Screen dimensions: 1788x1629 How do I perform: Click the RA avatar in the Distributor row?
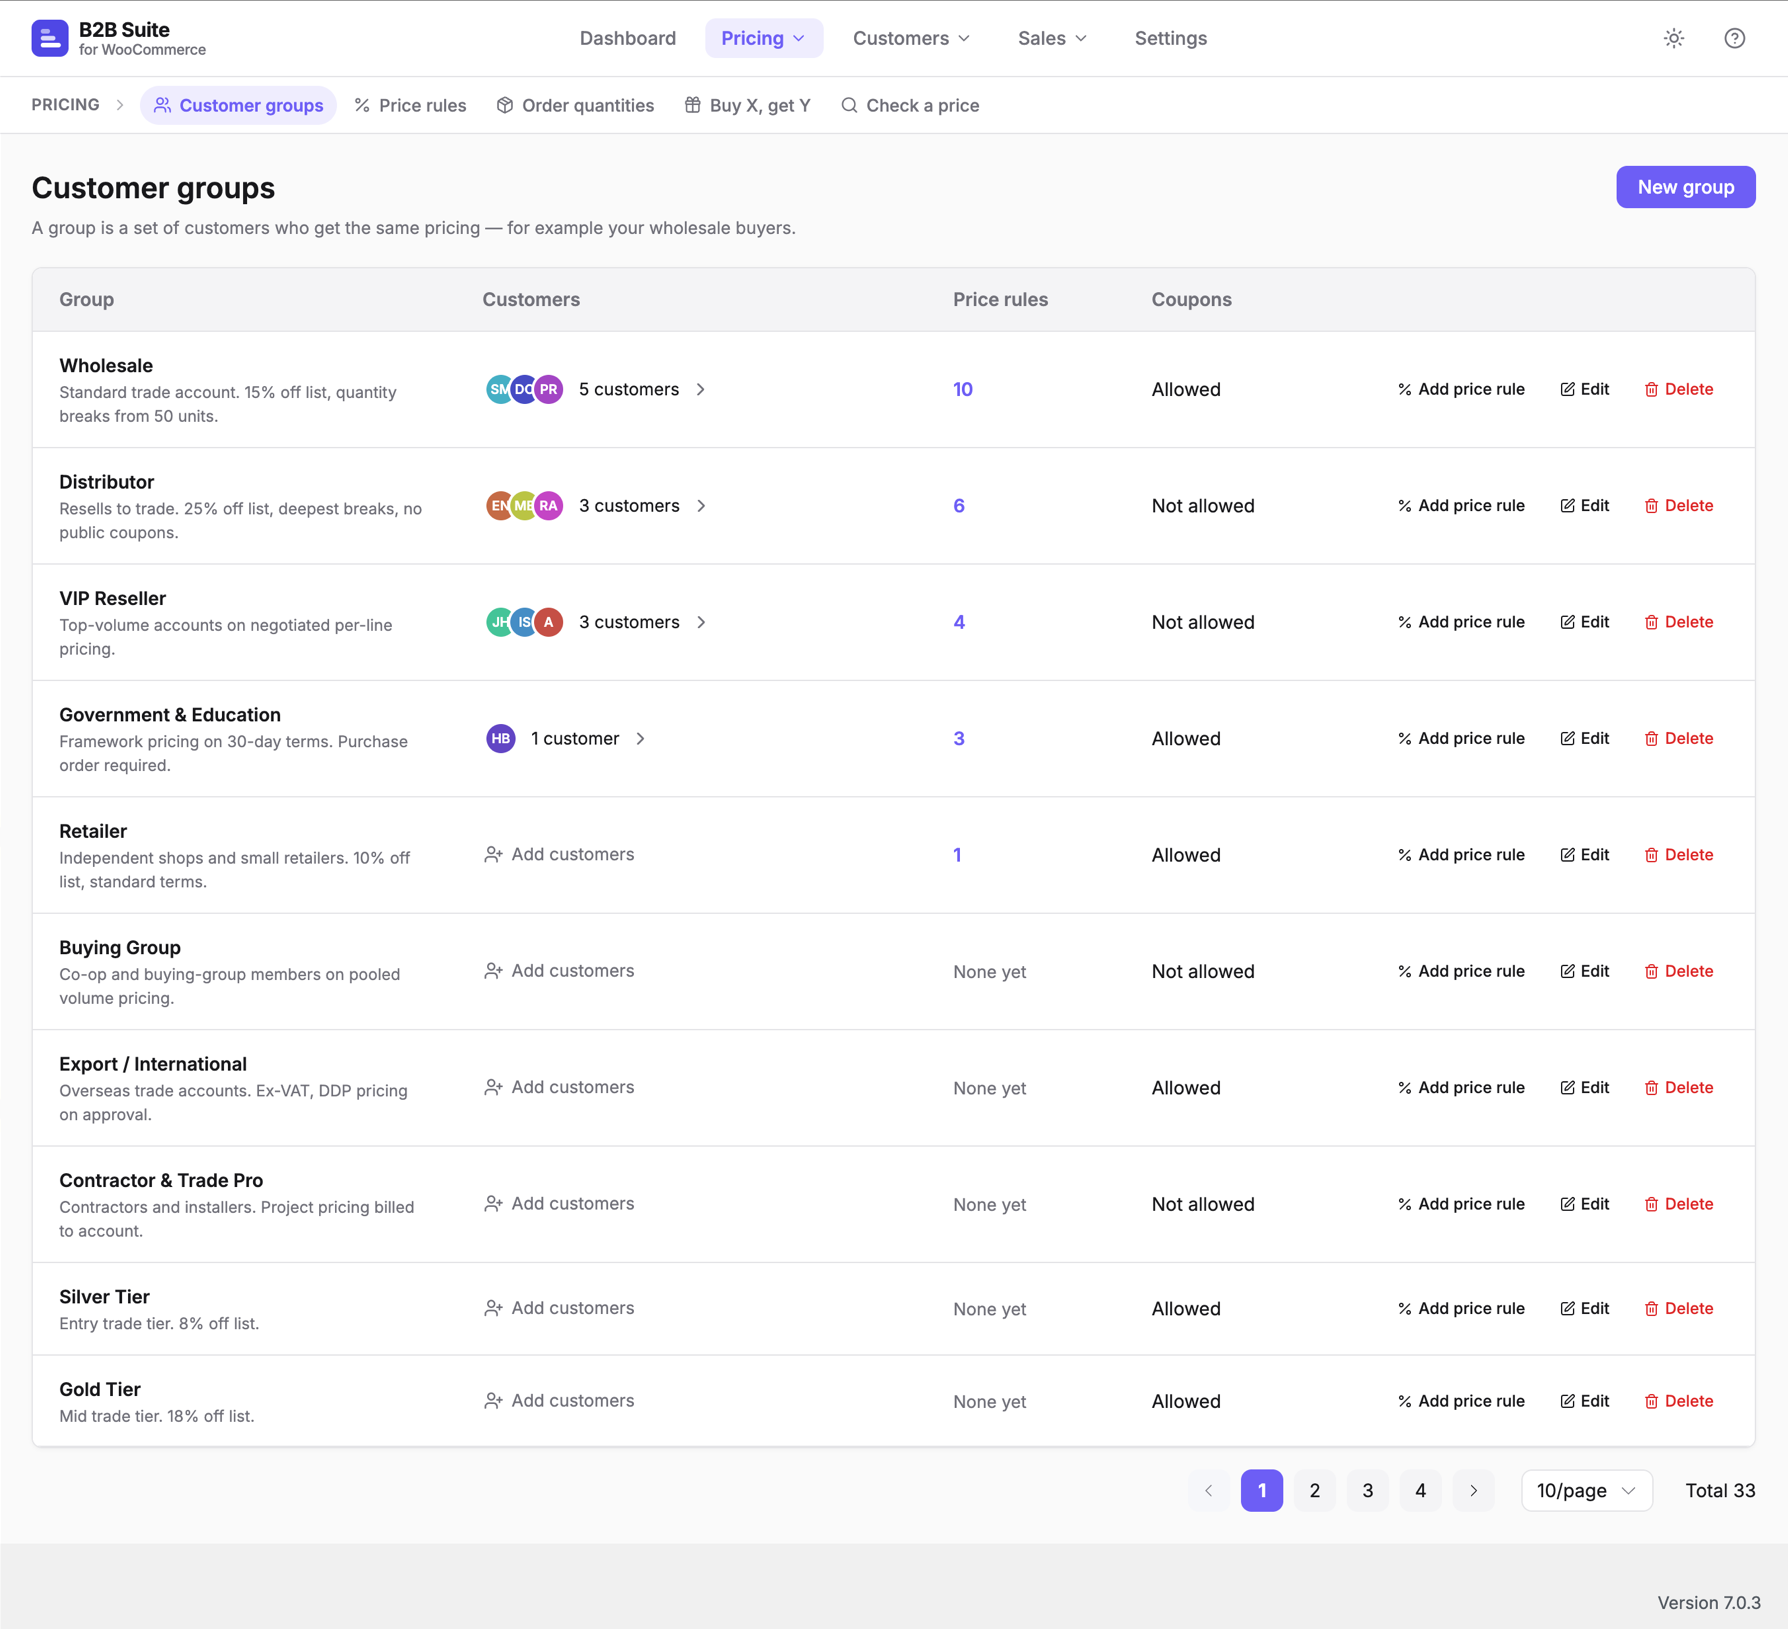[548, 506]
